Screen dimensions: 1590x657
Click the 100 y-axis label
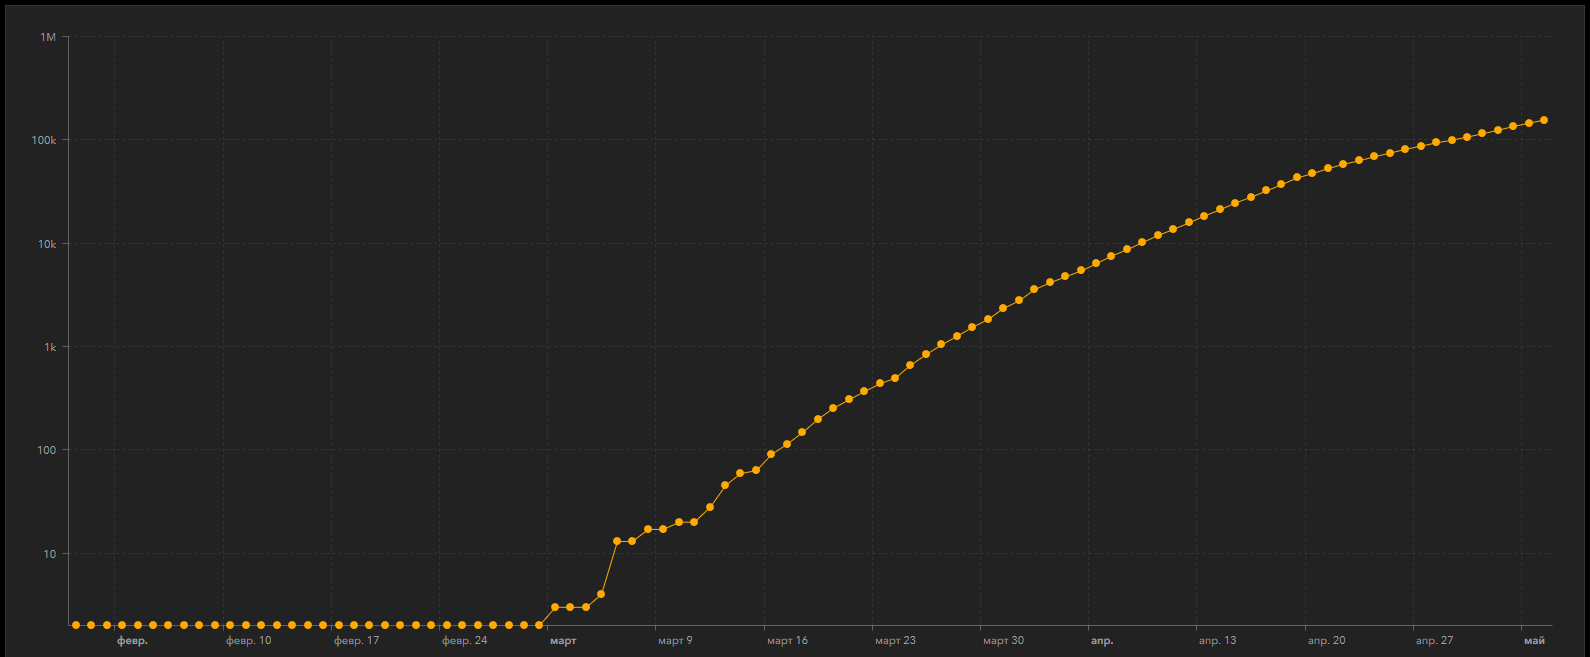[x=47, y=450]
